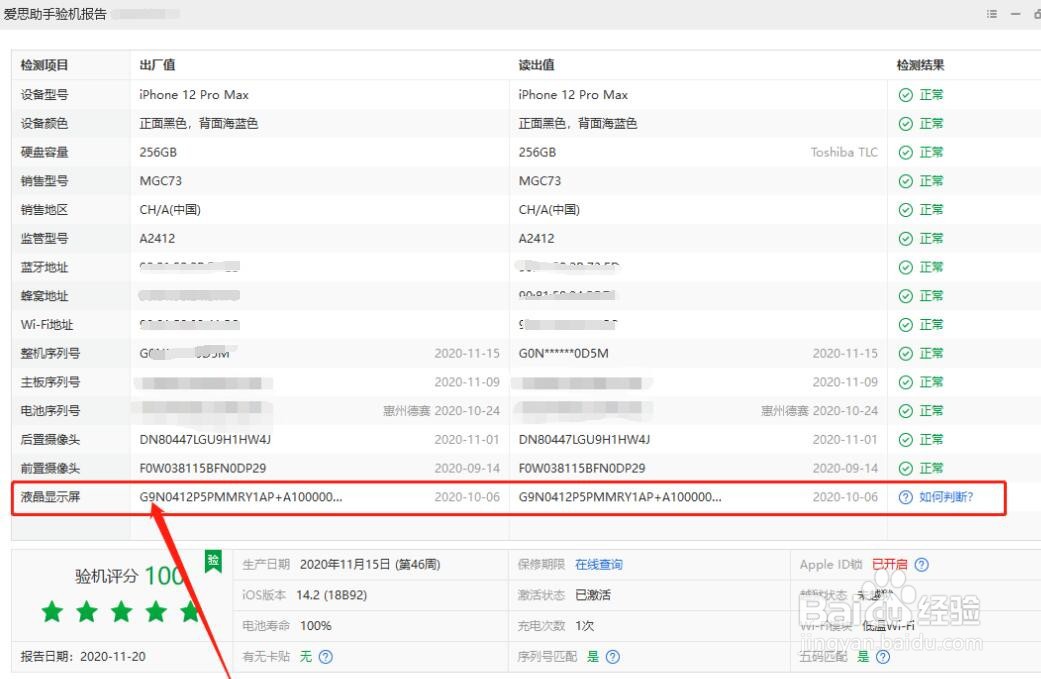
Task: Select read front camera serial F0W038115BFN0DP29
Action: tap(582, 469)
